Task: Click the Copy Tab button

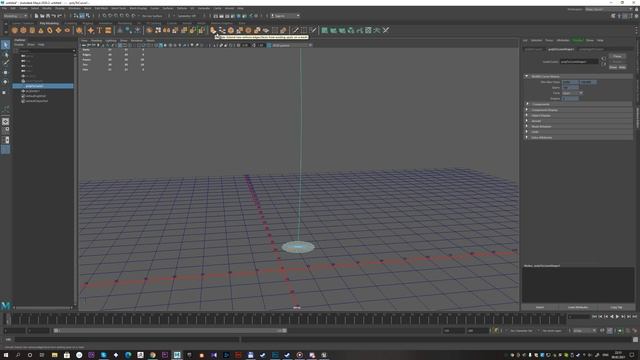Action: [x=616, y=307]
